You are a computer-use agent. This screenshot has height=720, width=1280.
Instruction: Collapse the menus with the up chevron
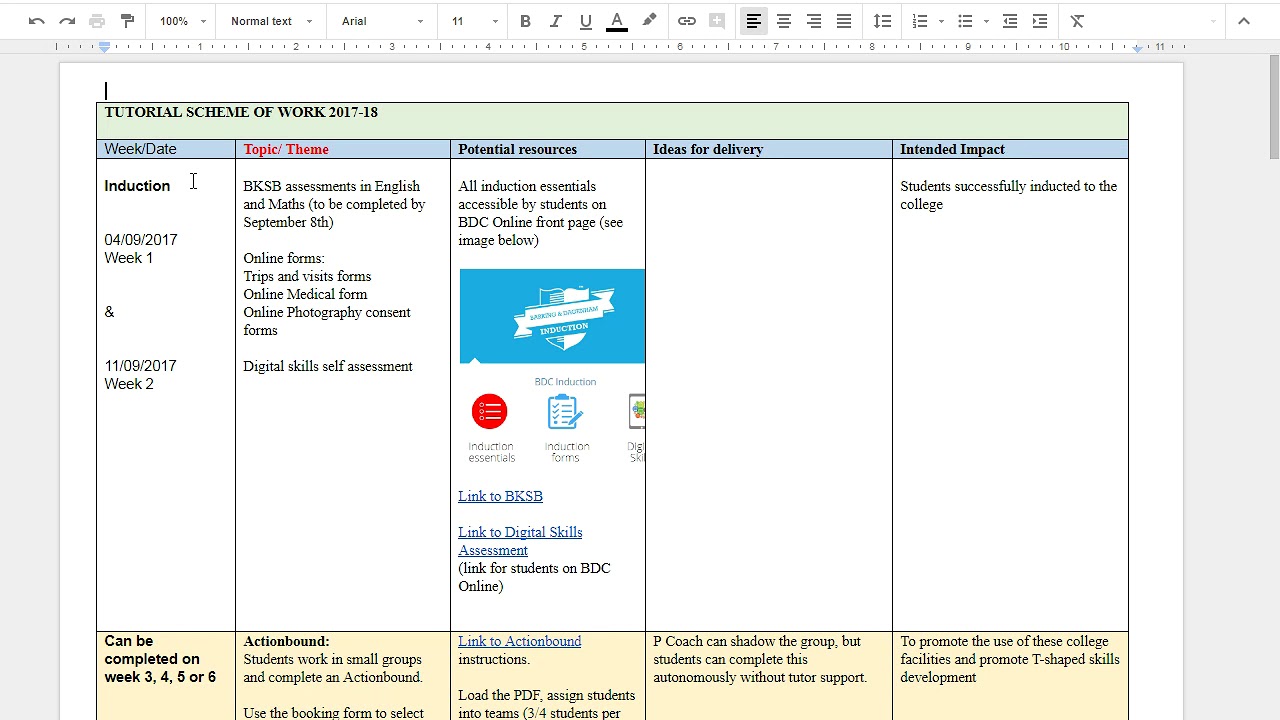(x=1244, y=21)
